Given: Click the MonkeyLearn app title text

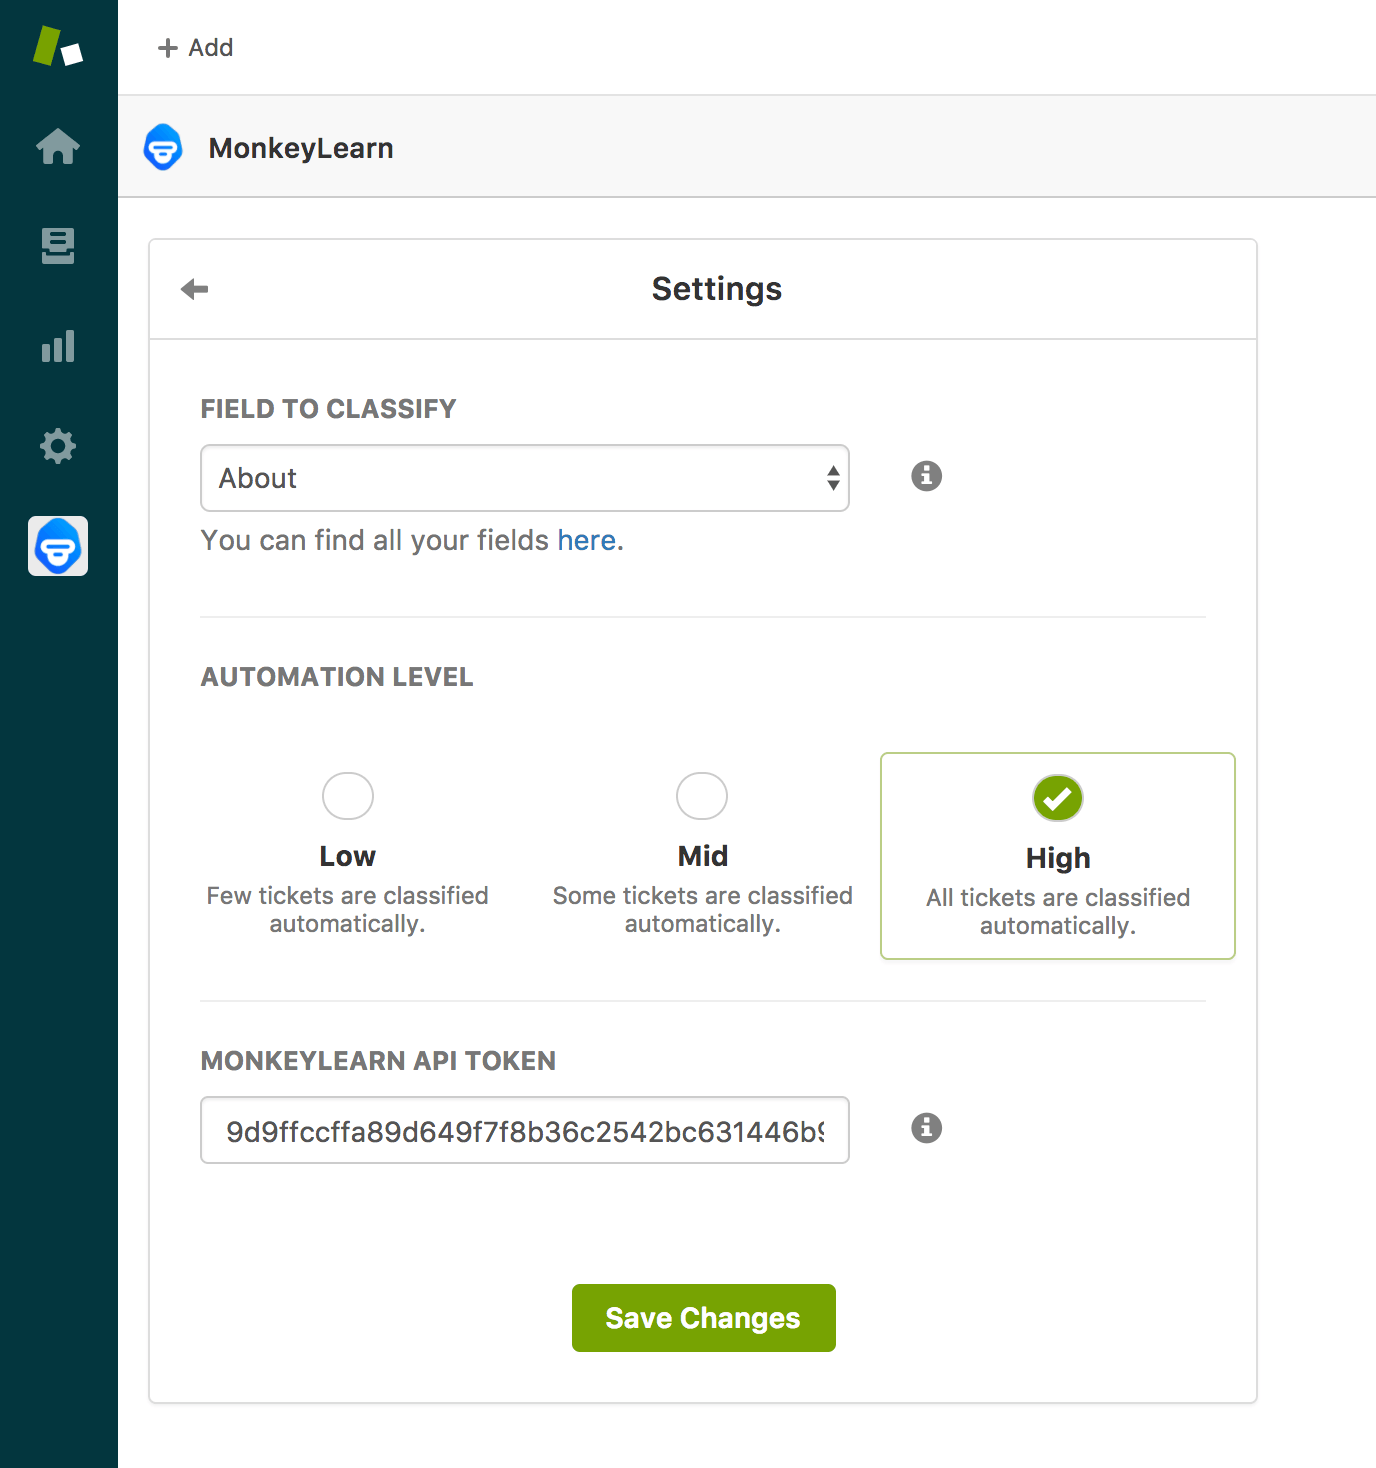Looking at the screenshot, I should pos(300,149).
